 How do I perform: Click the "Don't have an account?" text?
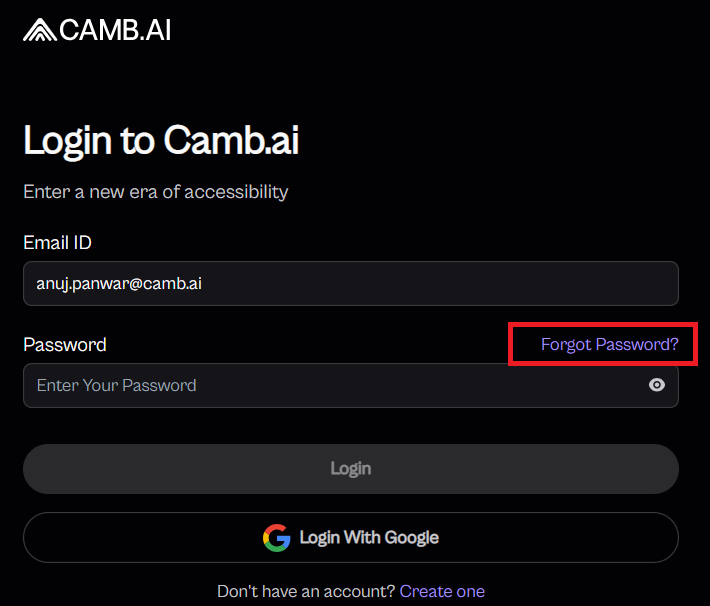(305, 591)
